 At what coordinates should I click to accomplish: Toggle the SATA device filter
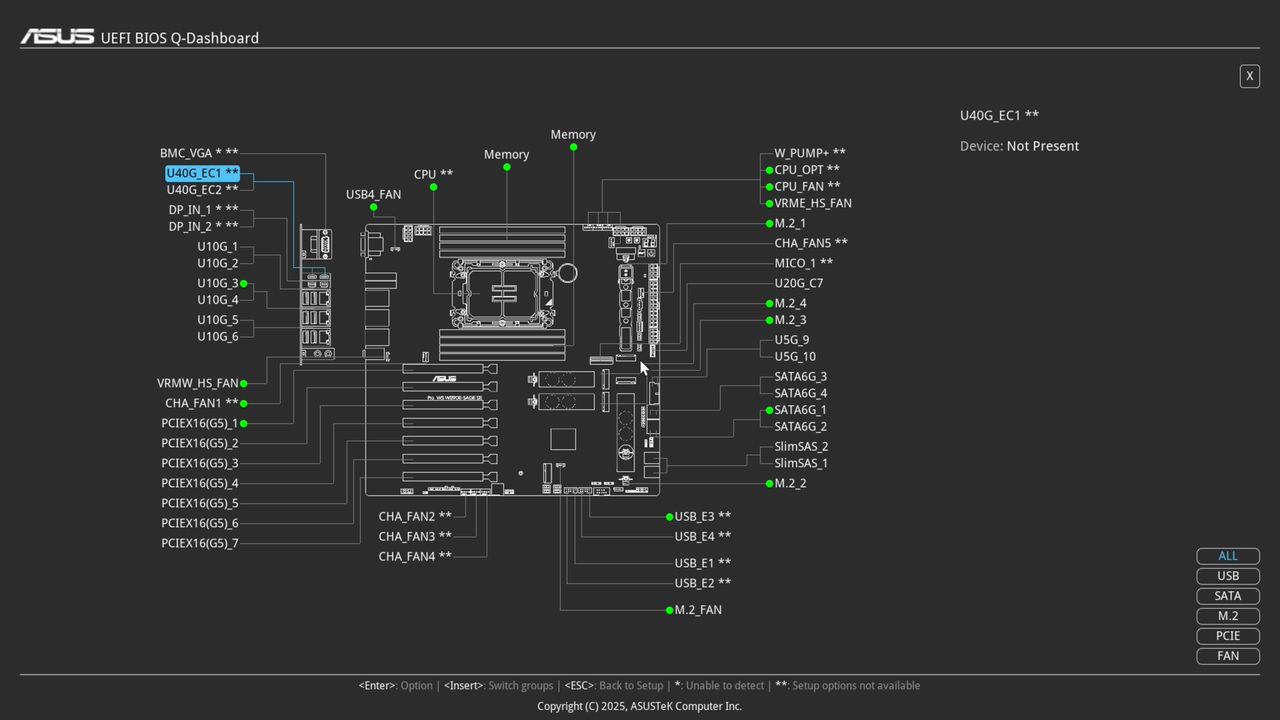[1227, 595]
